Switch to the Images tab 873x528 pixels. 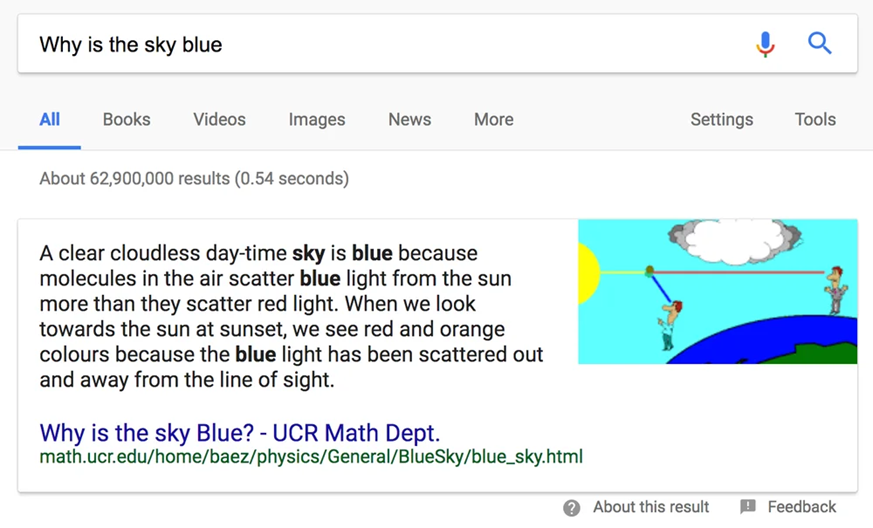tap(317, 120)
